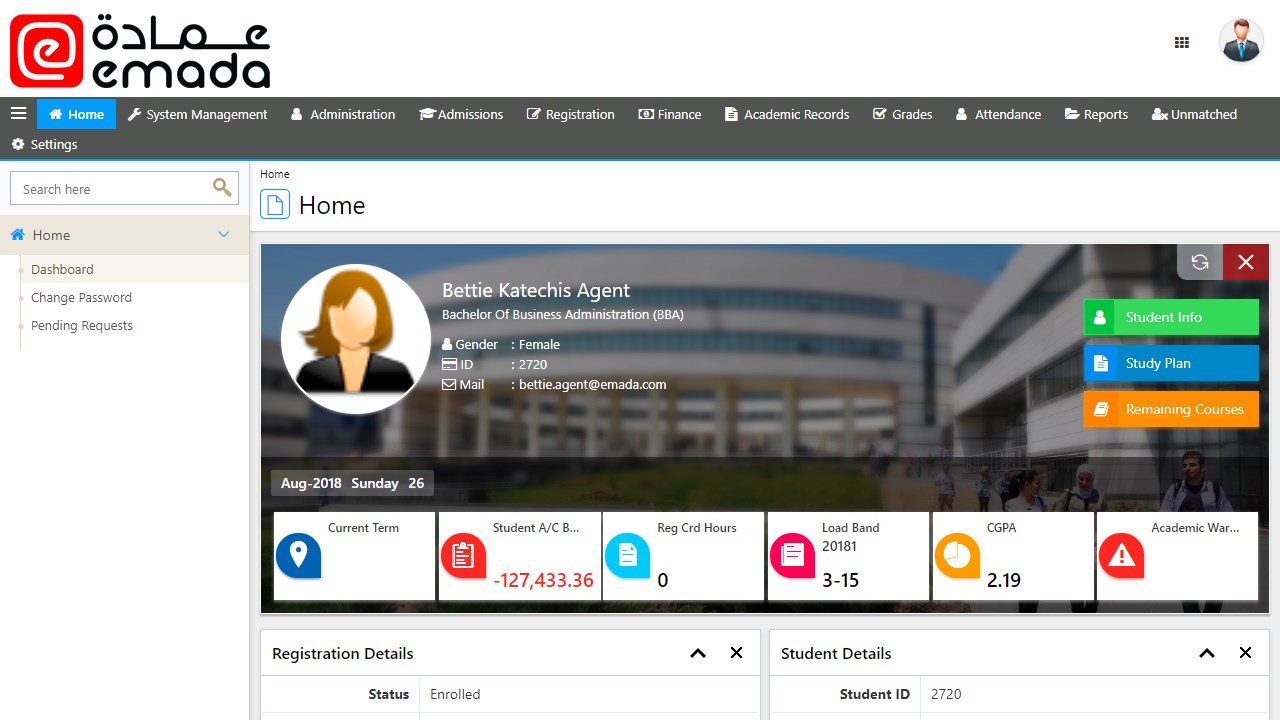This screenshot has height=720, width=1280.
Task: Open the hamburger menu in the navbar
Action: coord(18,114)
